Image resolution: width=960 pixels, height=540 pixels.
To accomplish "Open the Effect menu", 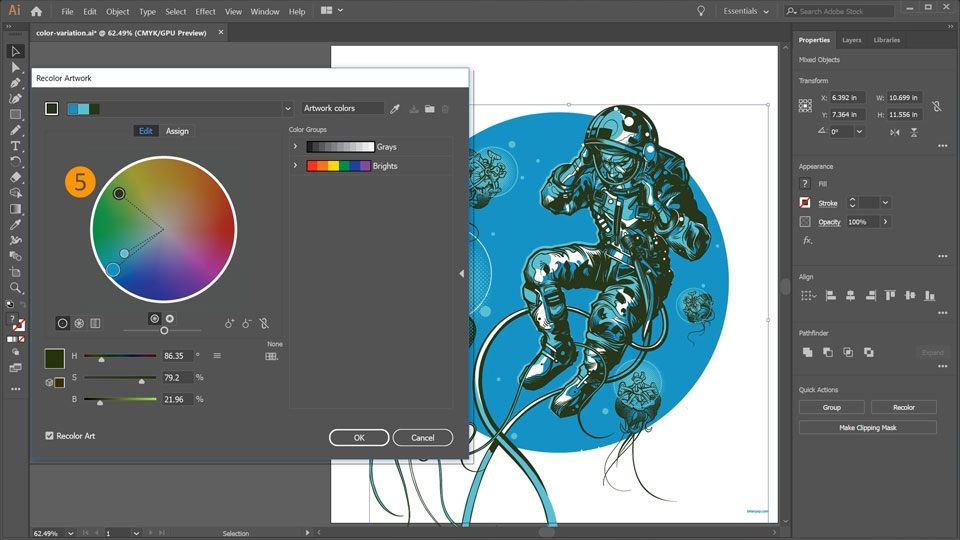I will pyautogui.click(x=205, y=12).
